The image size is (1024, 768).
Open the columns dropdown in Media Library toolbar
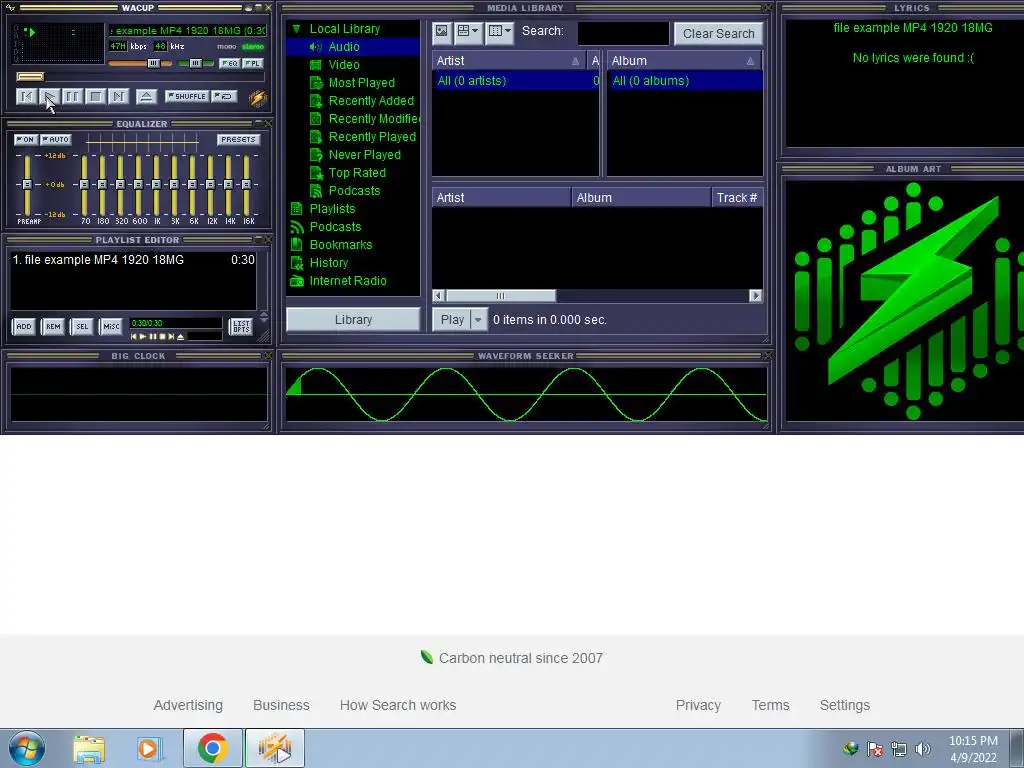[500, 31]
